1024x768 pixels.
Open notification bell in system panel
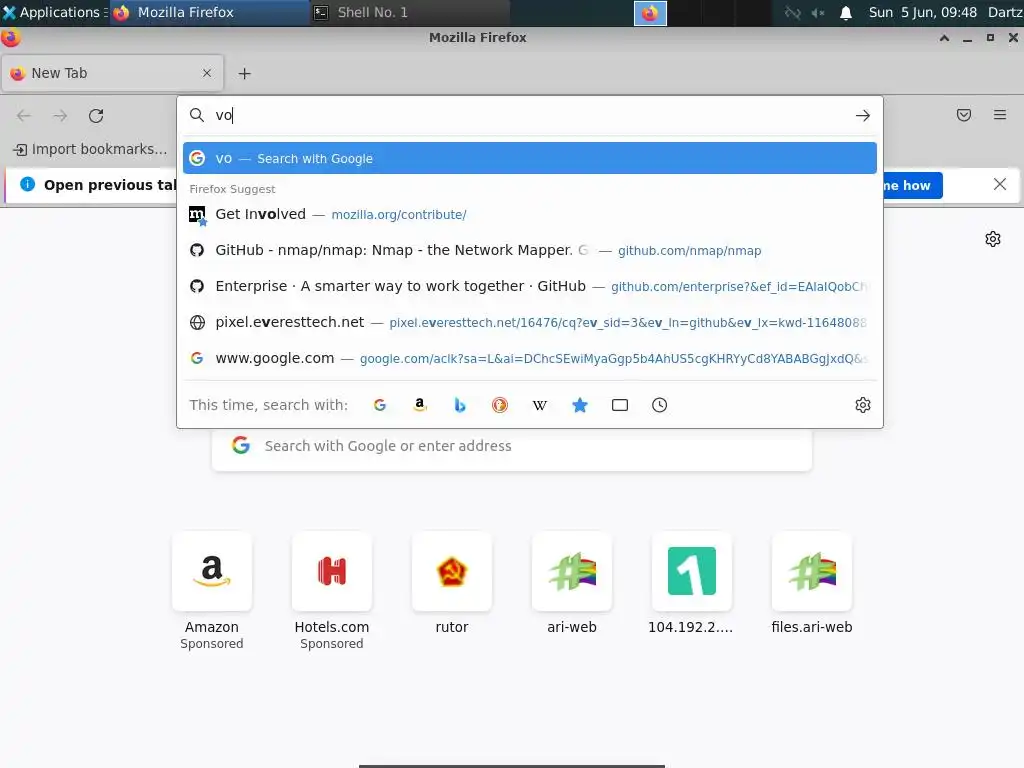point(846,13)
